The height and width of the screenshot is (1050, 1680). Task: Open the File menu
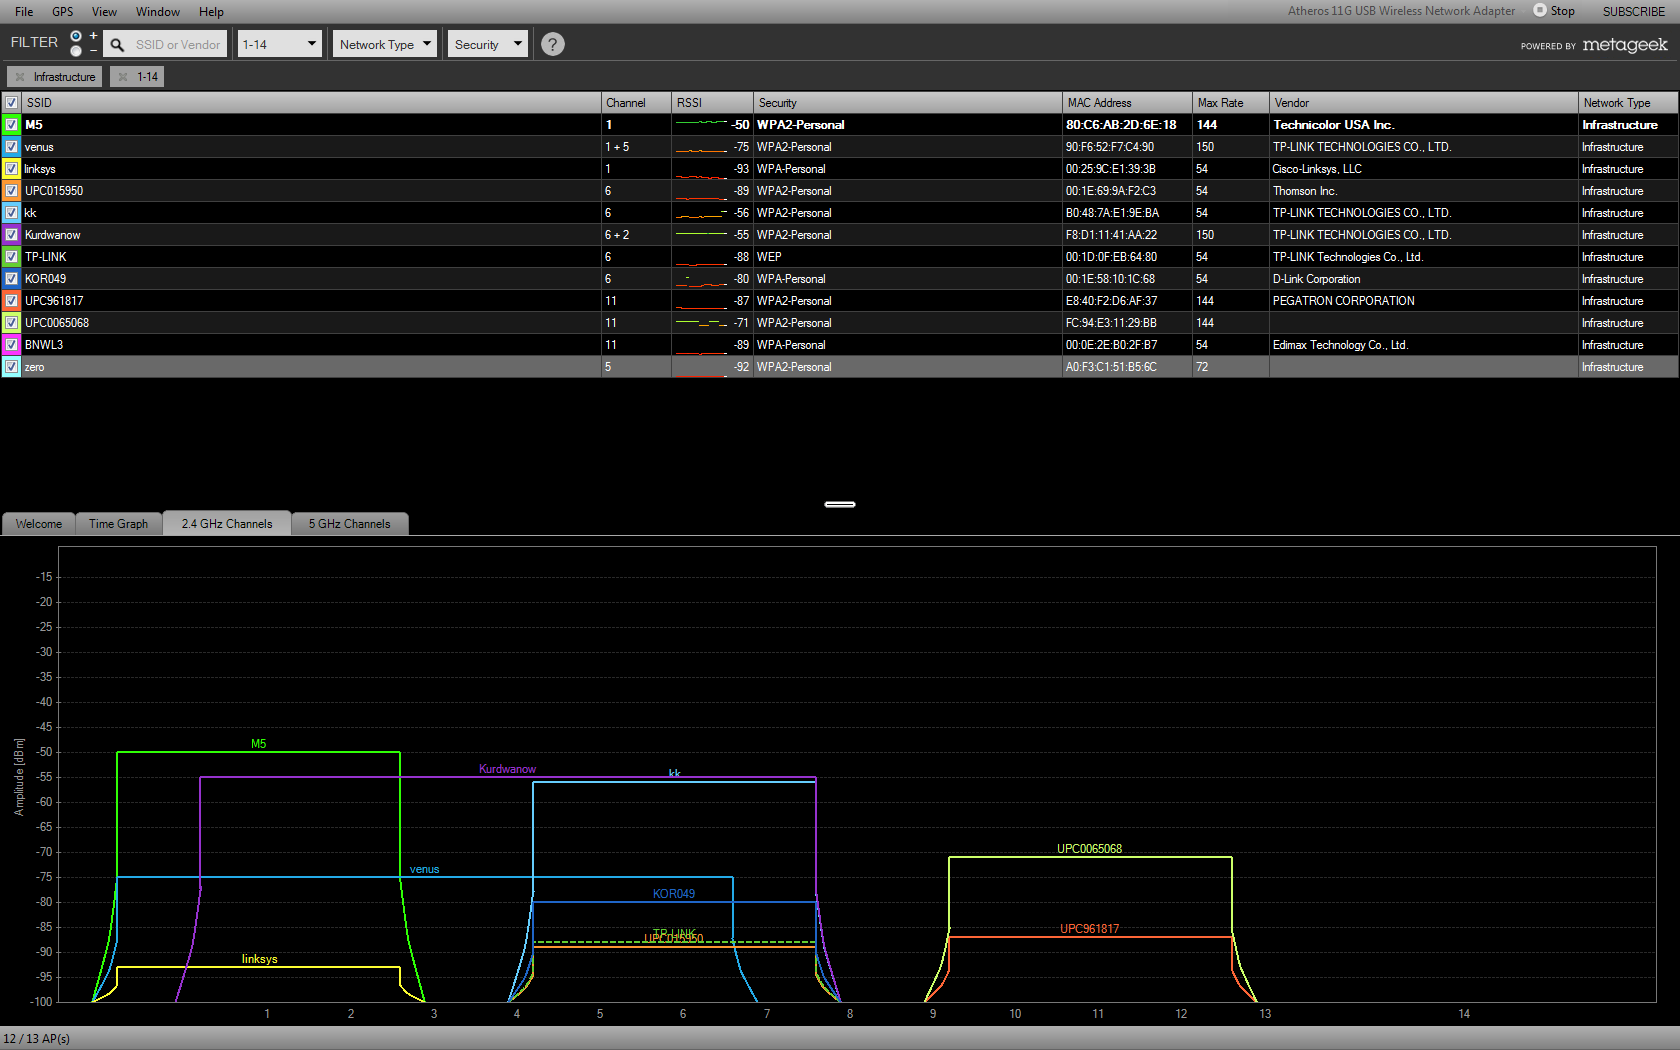pyautogui.click(x=24, y=12)
